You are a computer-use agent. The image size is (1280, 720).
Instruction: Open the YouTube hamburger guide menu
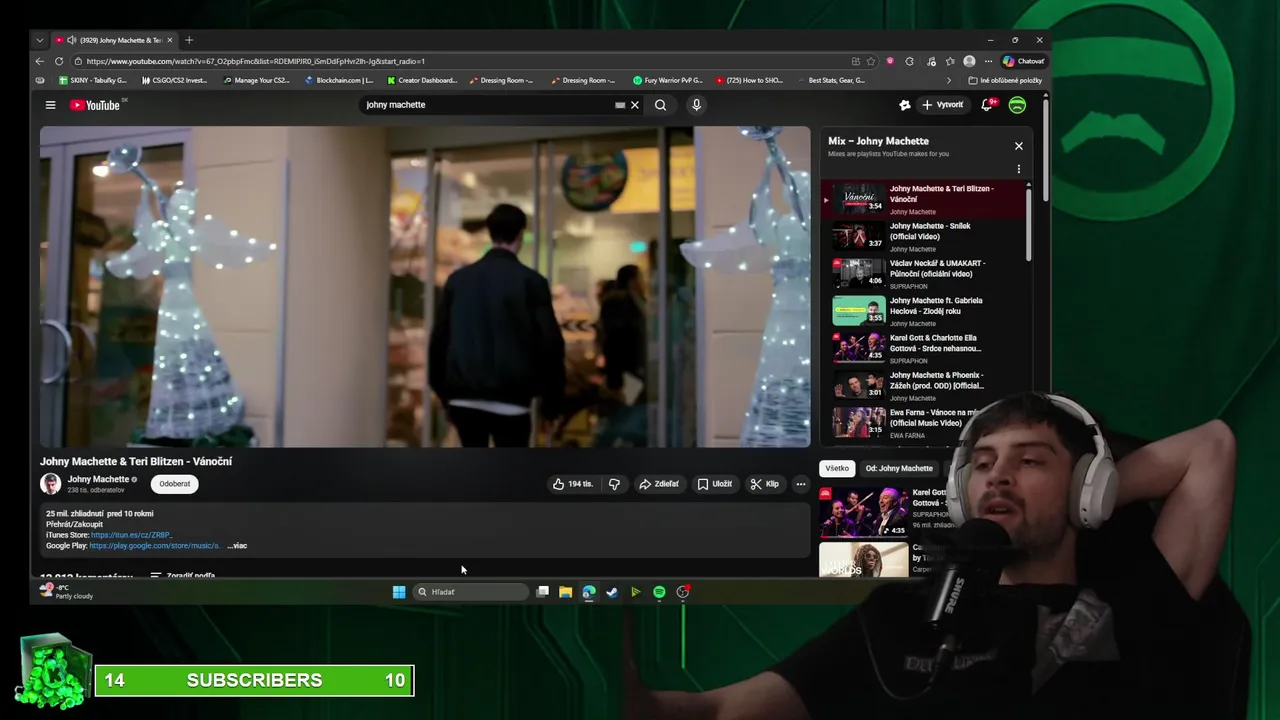click(50, 105)
